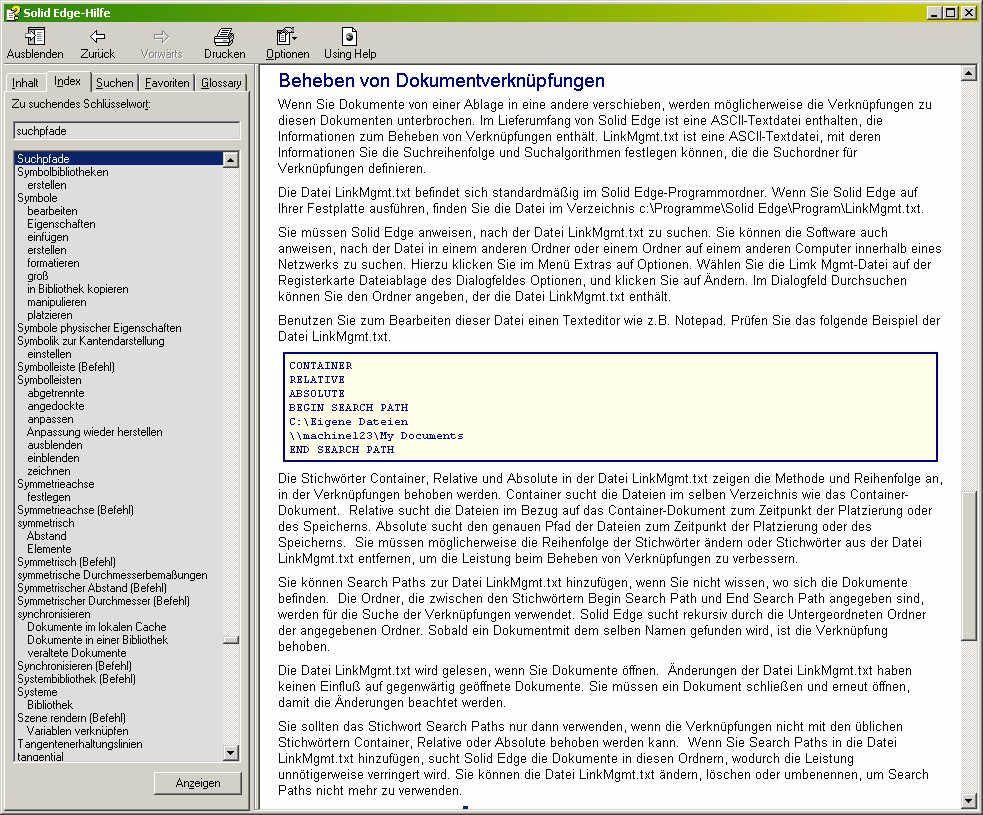Click the heading 'Beheben von Dokumentverknüpfungen'
The image size is (983, 815).
pyautogui.click(x=441, y=80)
